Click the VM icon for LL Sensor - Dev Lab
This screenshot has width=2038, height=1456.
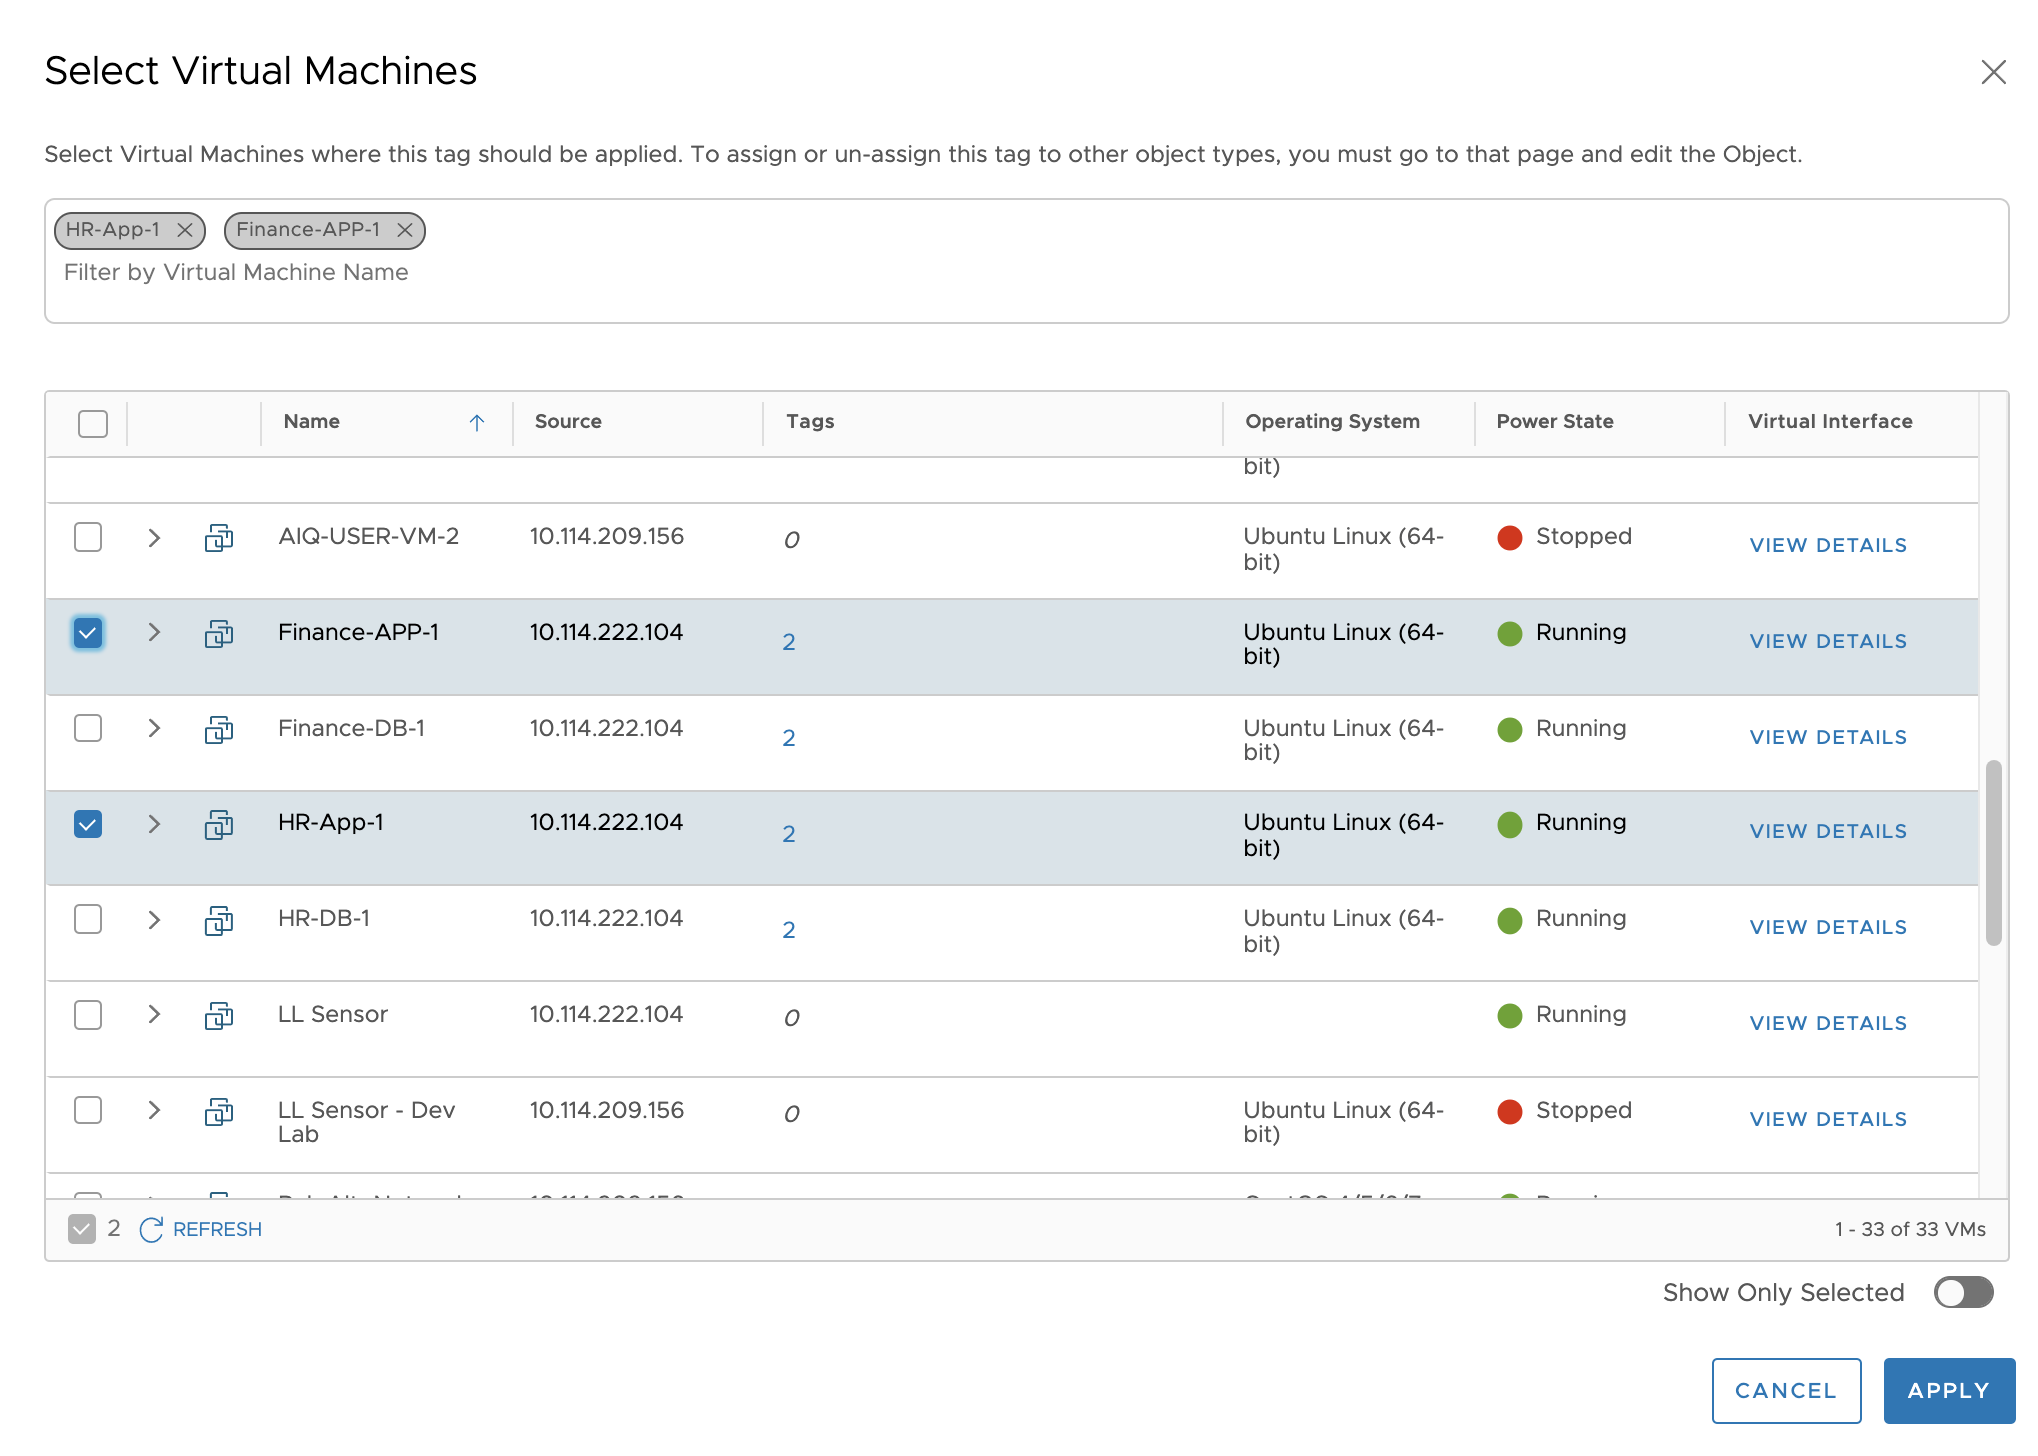pyautogui.click(x=219, y=1111)
